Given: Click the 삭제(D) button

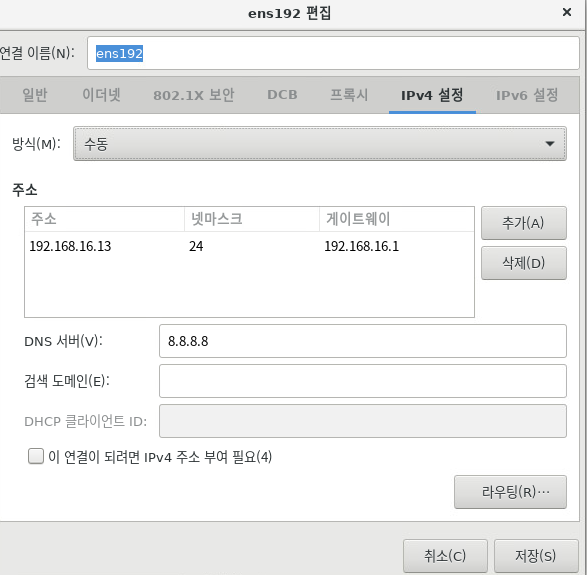Looking at the screenshot, I should click(524, 263).
